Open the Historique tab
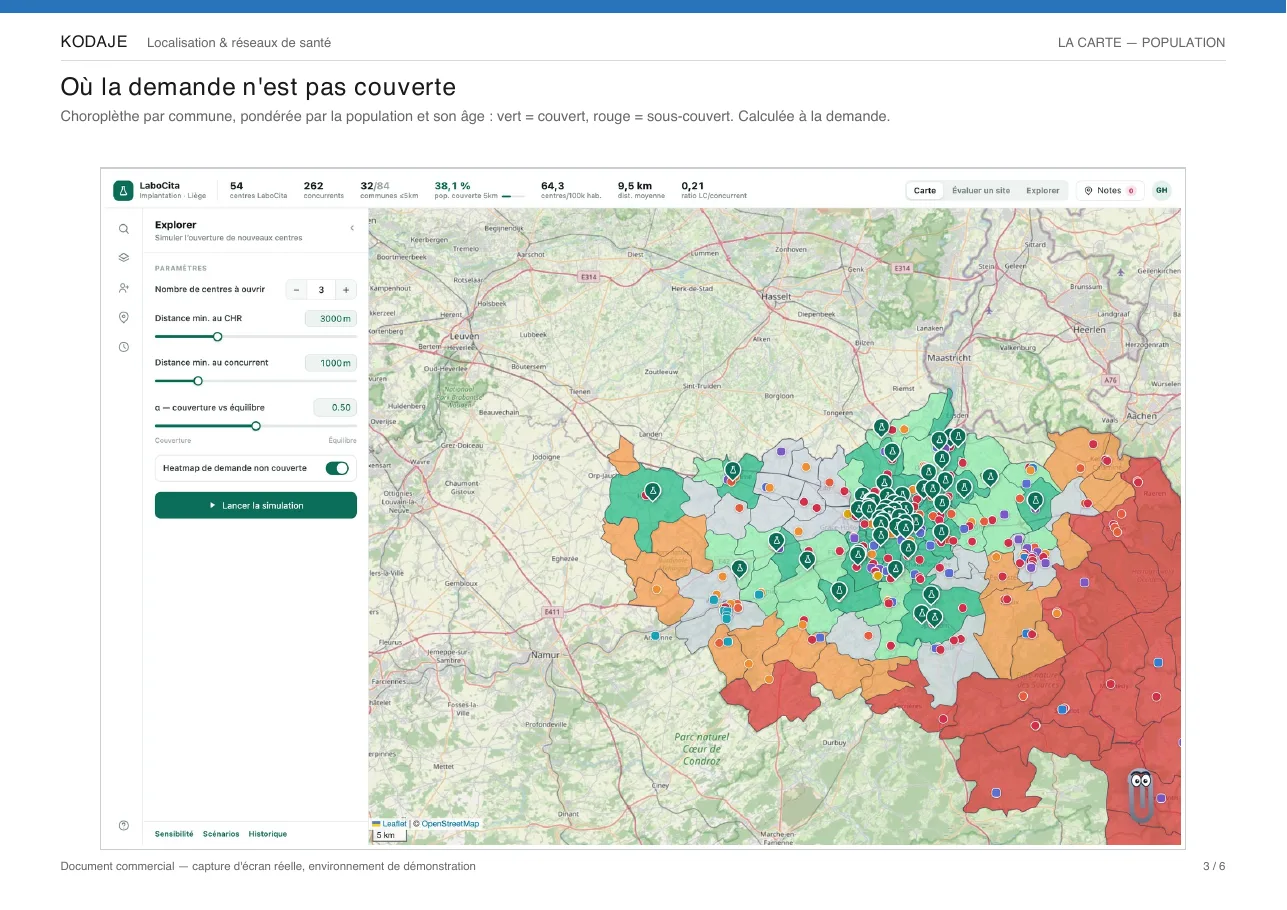The width and height of the screenshot is (1287, 910). point(268,834)
